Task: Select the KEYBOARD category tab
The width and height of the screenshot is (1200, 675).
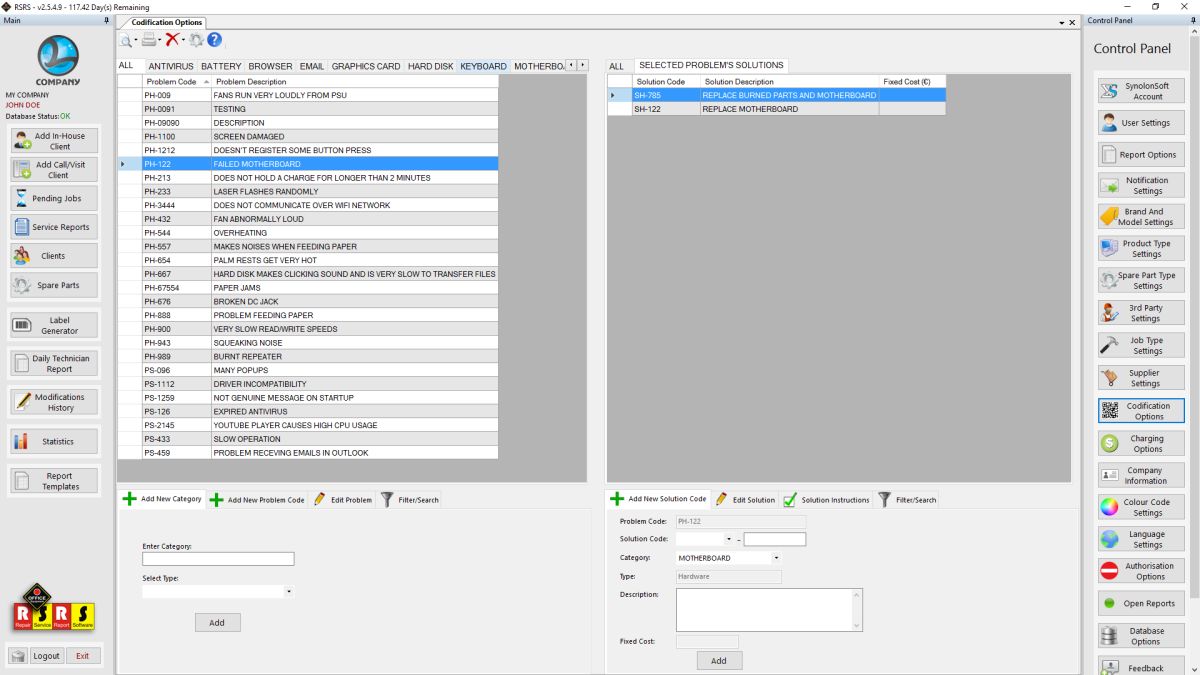Action: (483, 66)
